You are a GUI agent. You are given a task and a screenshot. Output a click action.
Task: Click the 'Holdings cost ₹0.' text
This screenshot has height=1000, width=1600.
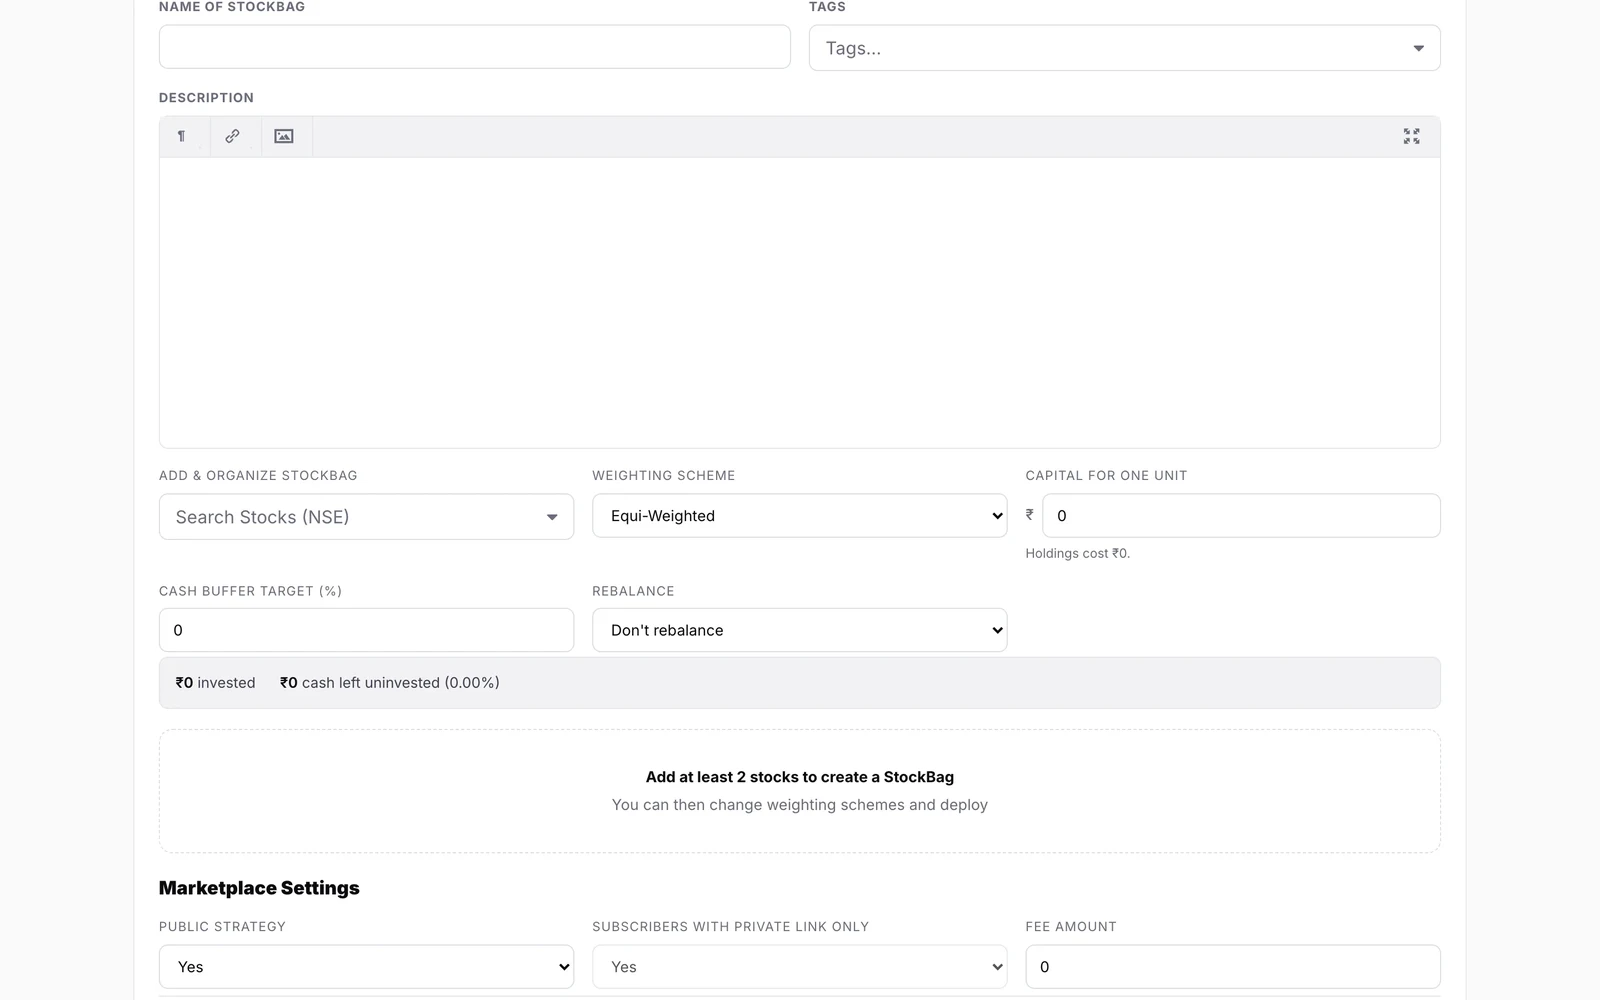[x=1077, y=553]
